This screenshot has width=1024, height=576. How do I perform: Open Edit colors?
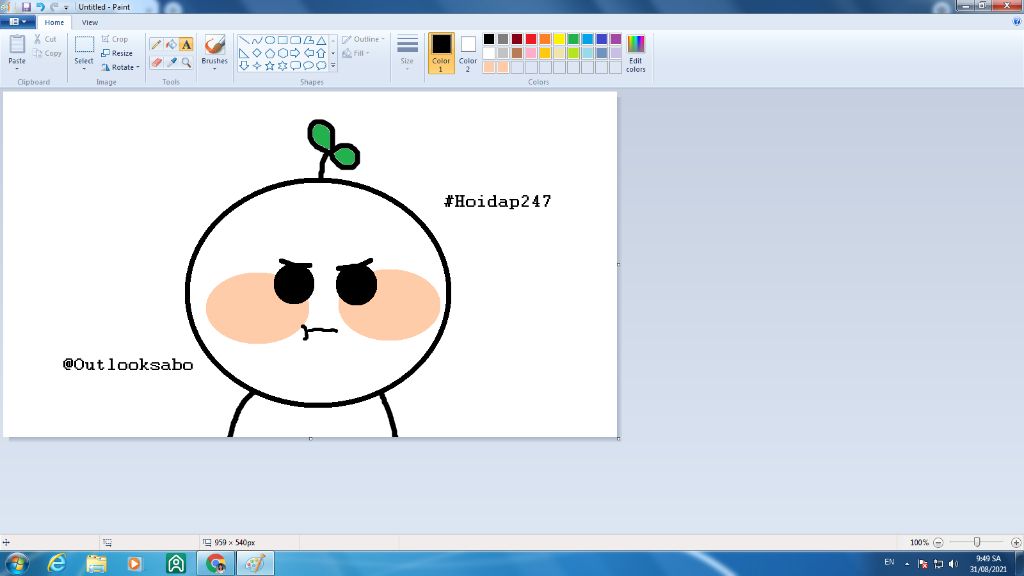point(635,53)
